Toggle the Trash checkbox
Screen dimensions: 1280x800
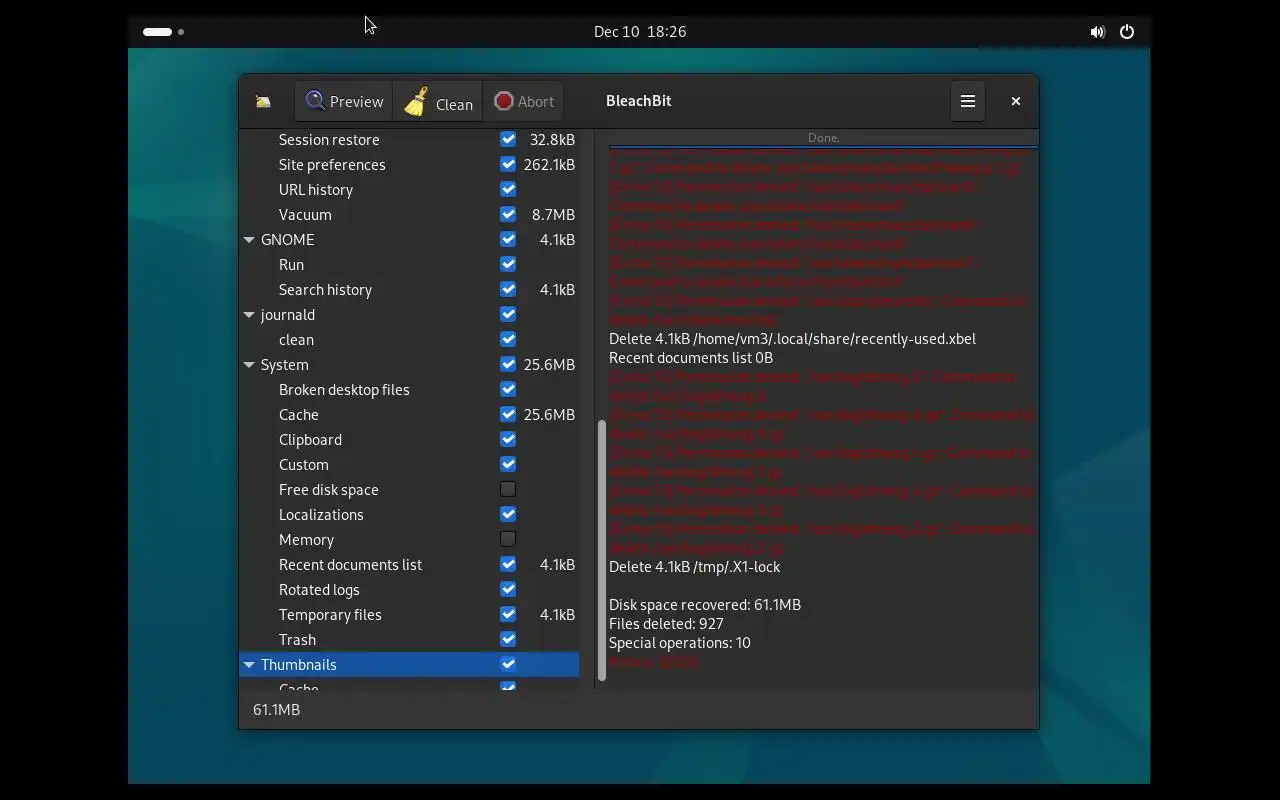508,640
